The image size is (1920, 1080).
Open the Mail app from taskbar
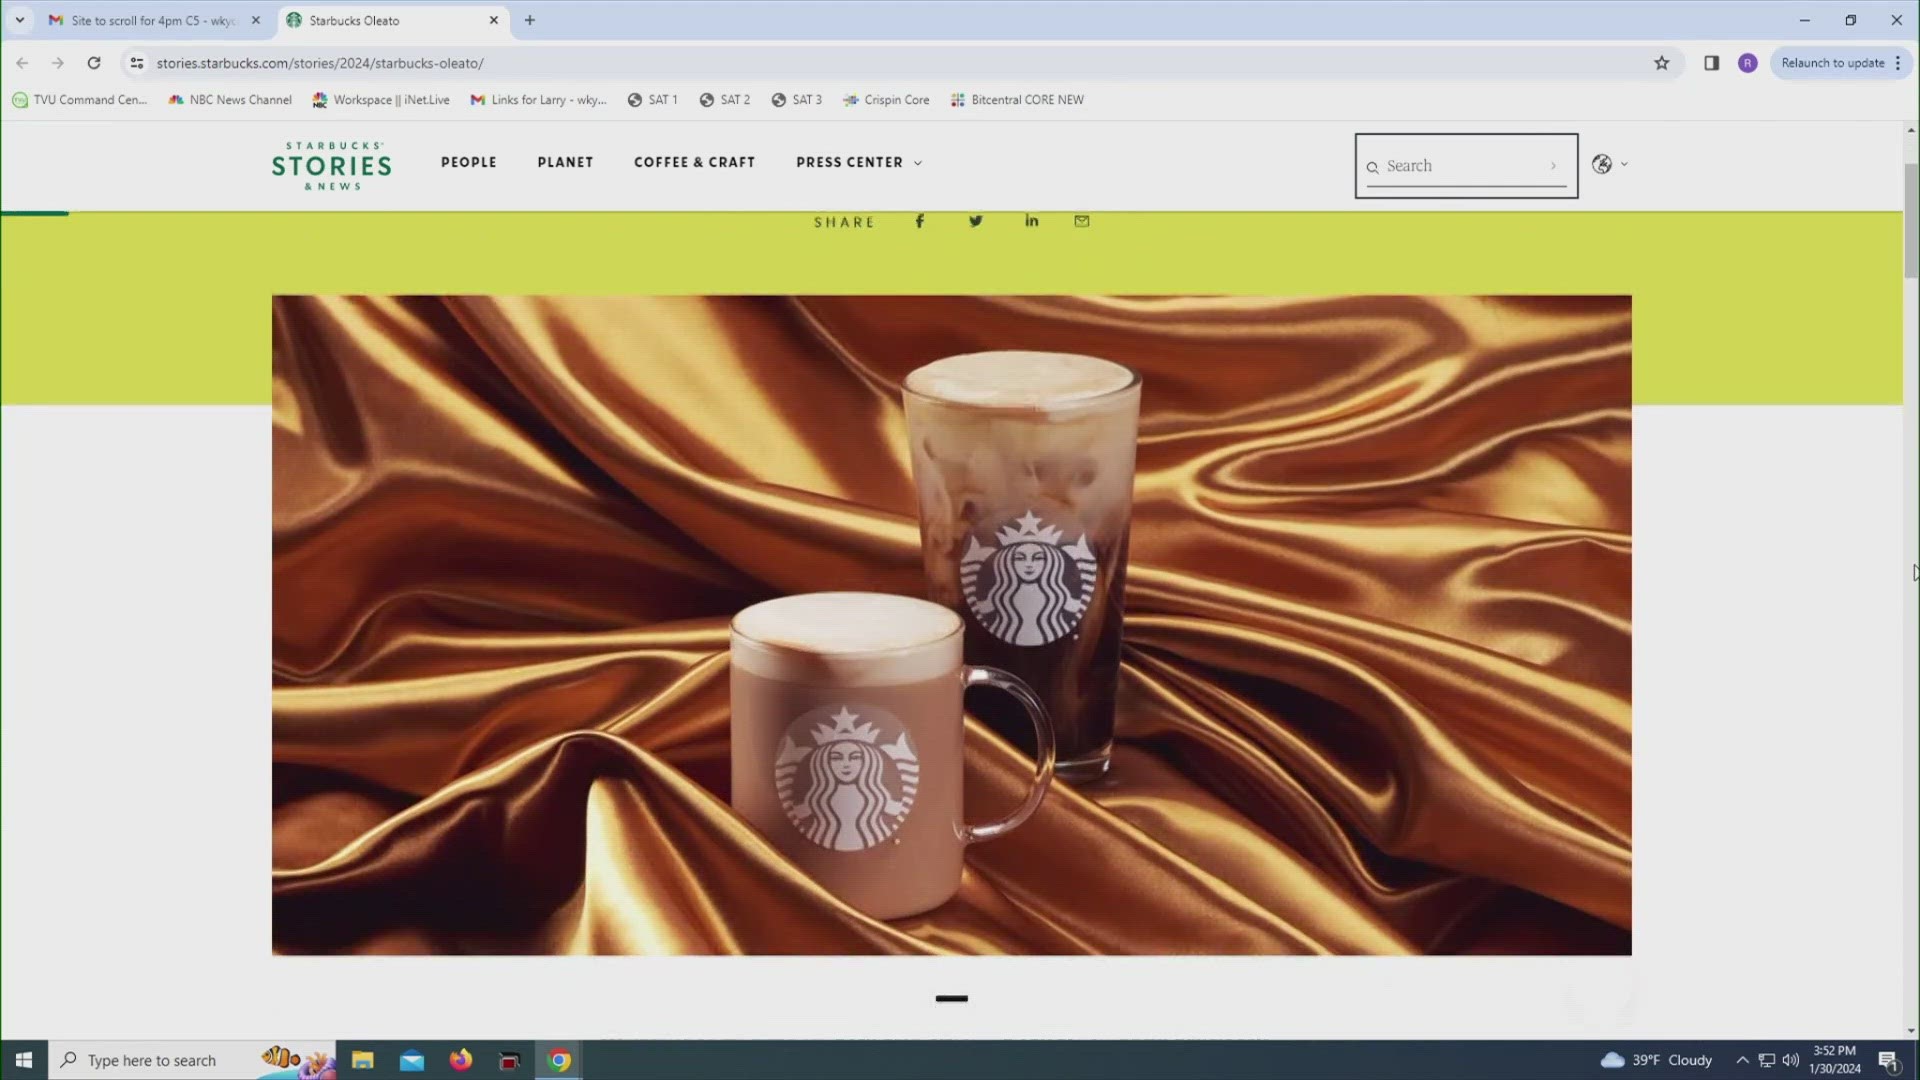pyautogui.click(x=412, y=1060)
